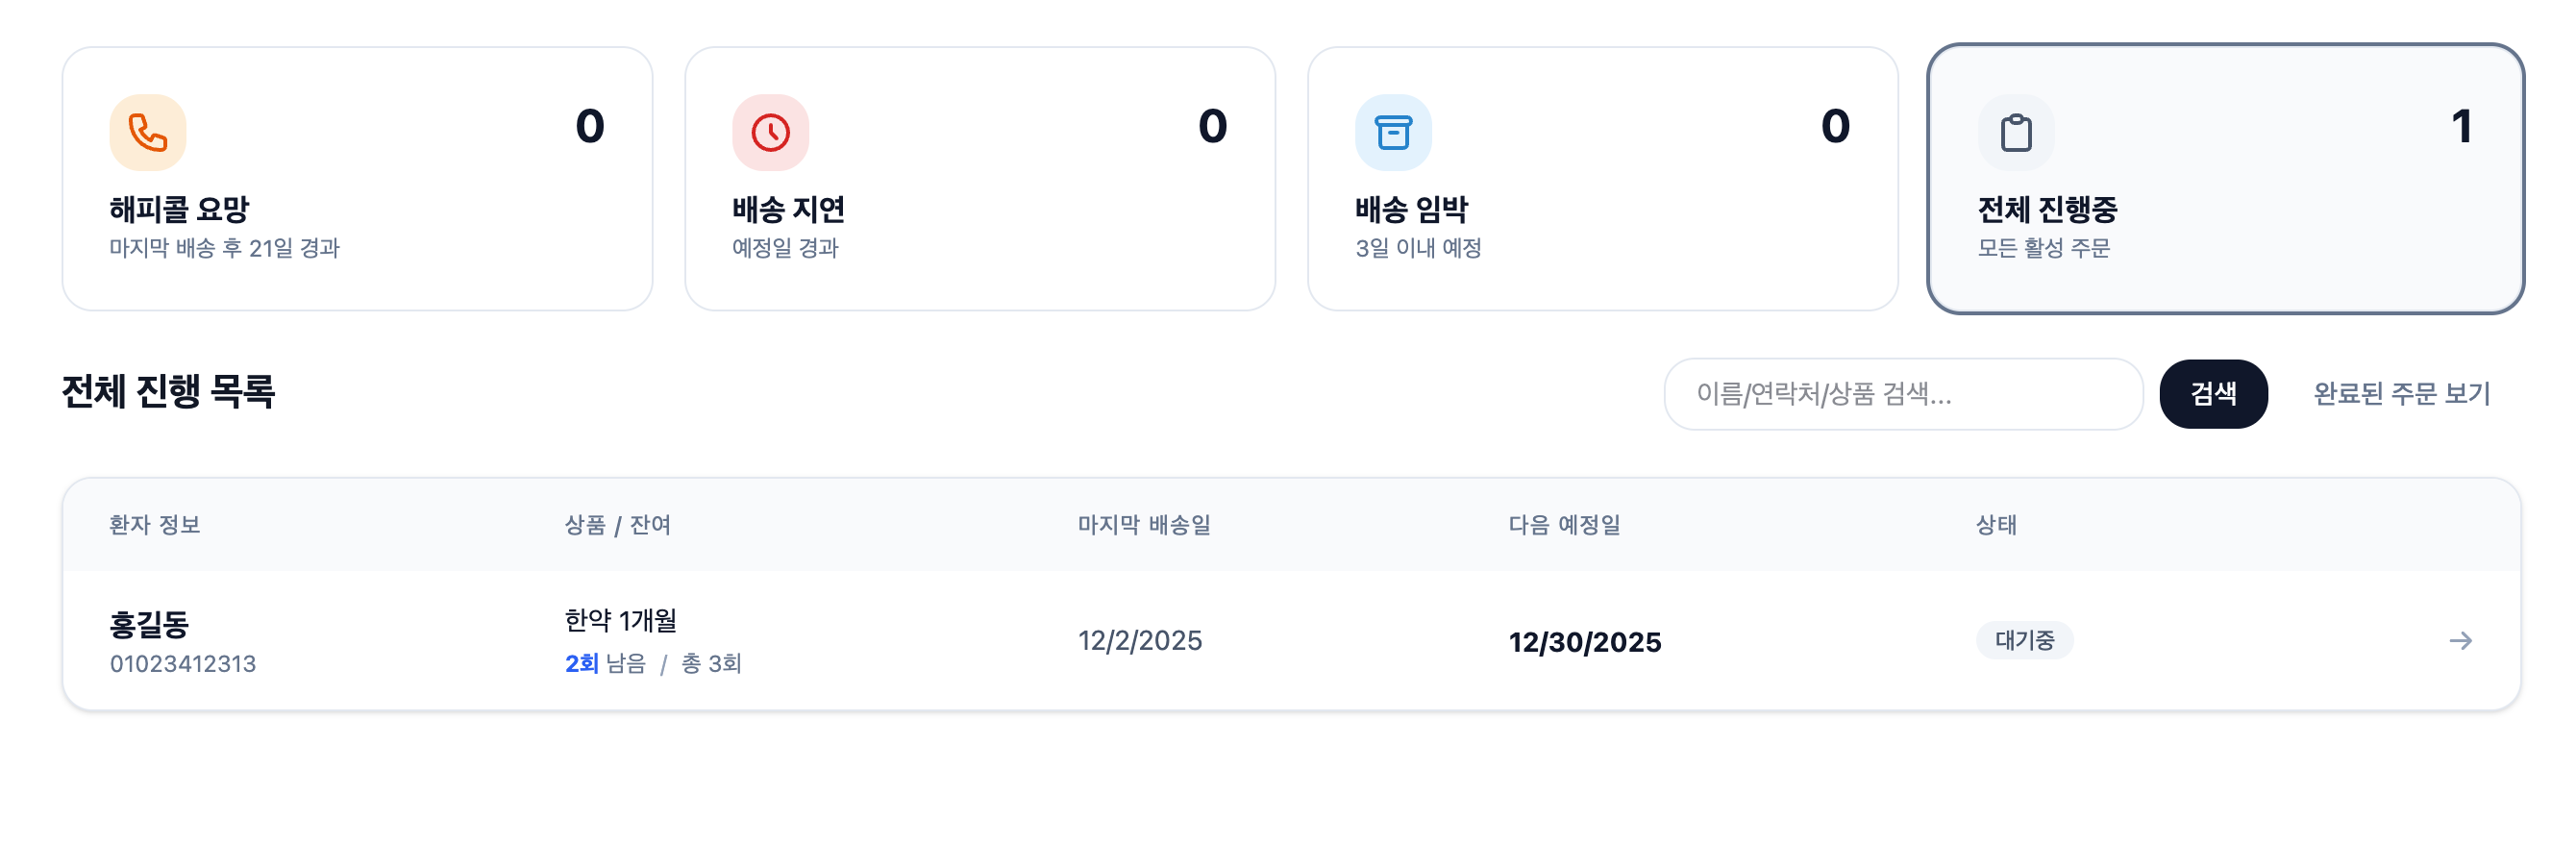Select the 전체 진행중 filter card
Screen dimensions: 2576x844
click(2225, 179)
